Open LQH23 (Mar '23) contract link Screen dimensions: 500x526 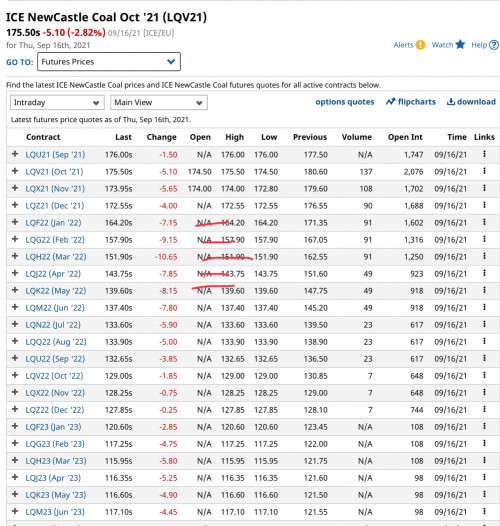(x=56, y=461)
